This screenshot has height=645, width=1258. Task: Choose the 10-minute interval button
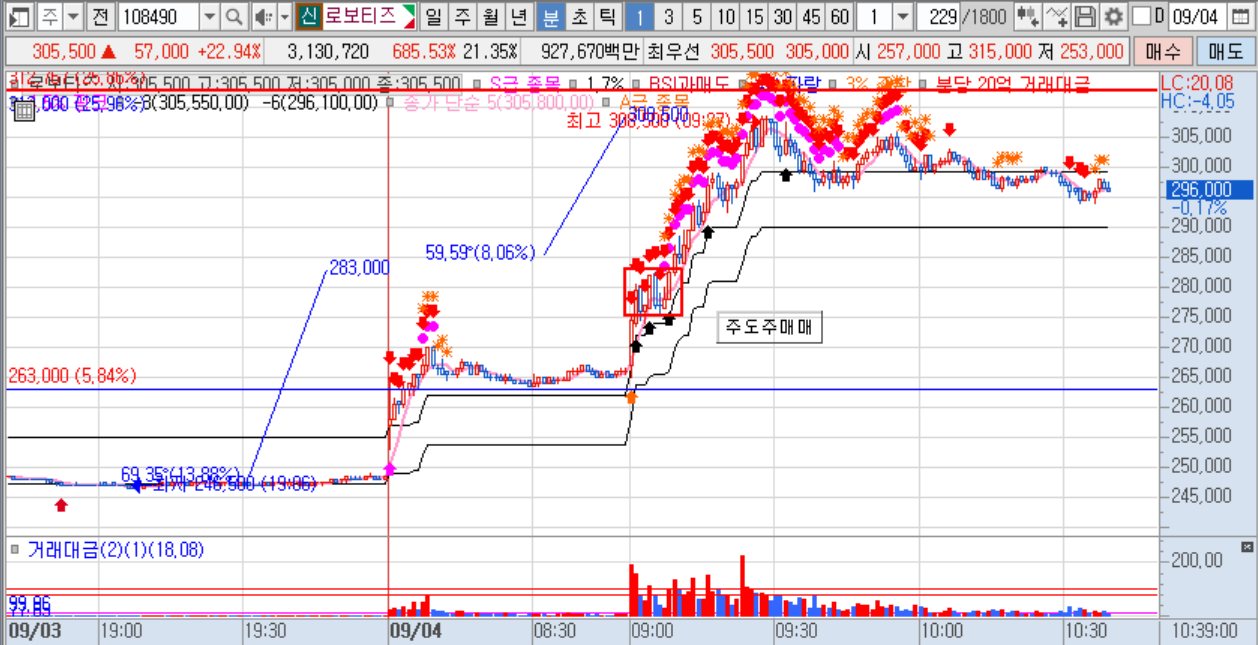click(726, 16)
